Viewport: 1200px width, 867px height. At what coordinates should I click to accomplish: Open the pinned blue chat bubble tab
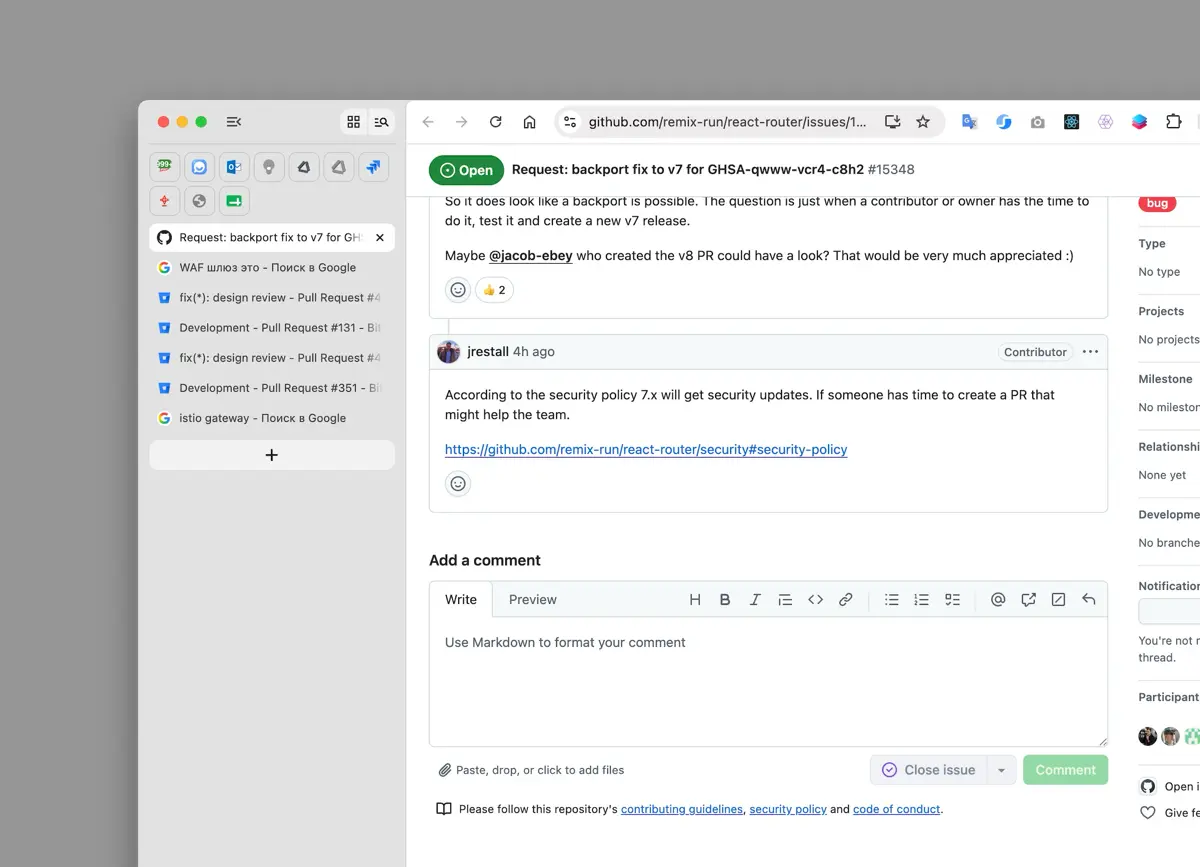click(x=199, y=167)
